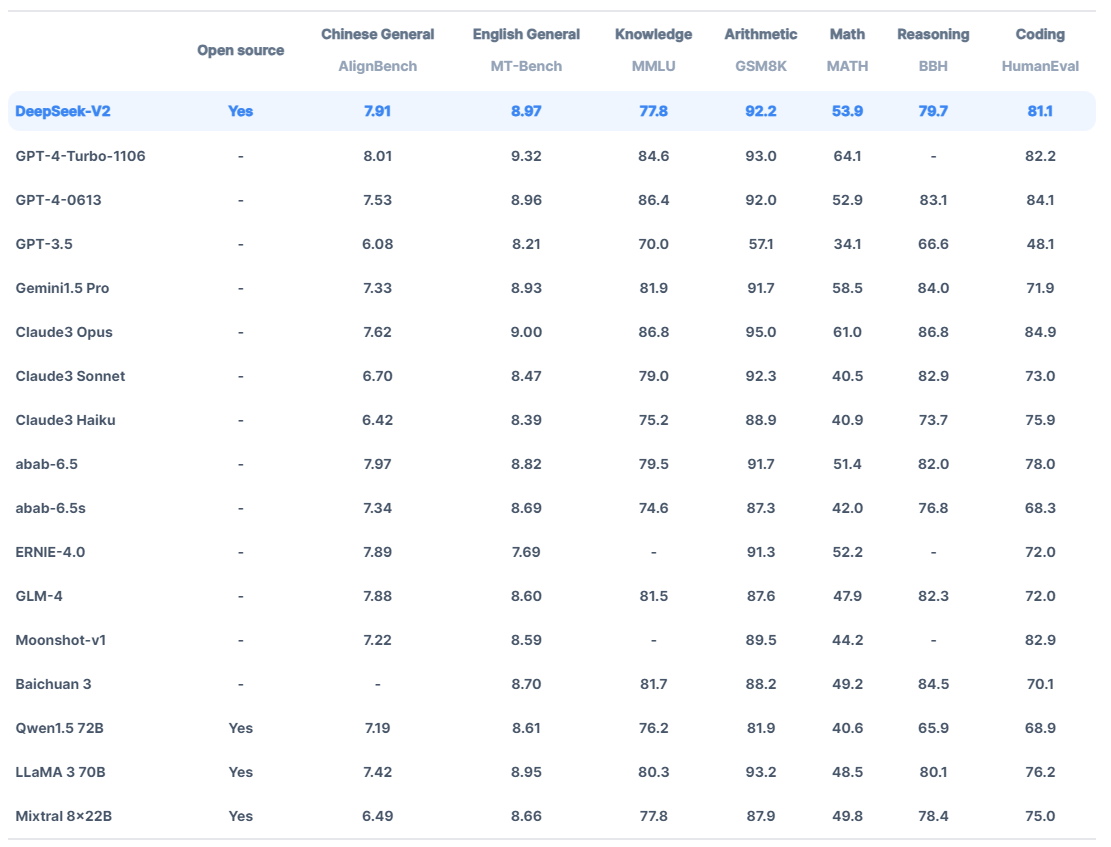Click the "GSM8K" benchmark label
1111x847 pixels.
pos(760,66)
